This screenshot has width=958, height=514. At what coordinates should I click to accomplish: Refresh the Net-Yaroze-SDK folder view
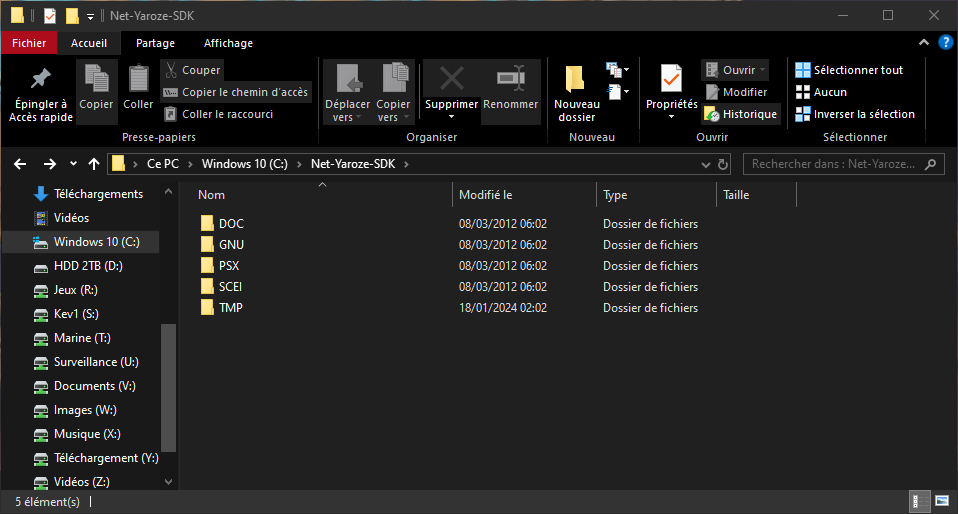click(x=723, y=164)
